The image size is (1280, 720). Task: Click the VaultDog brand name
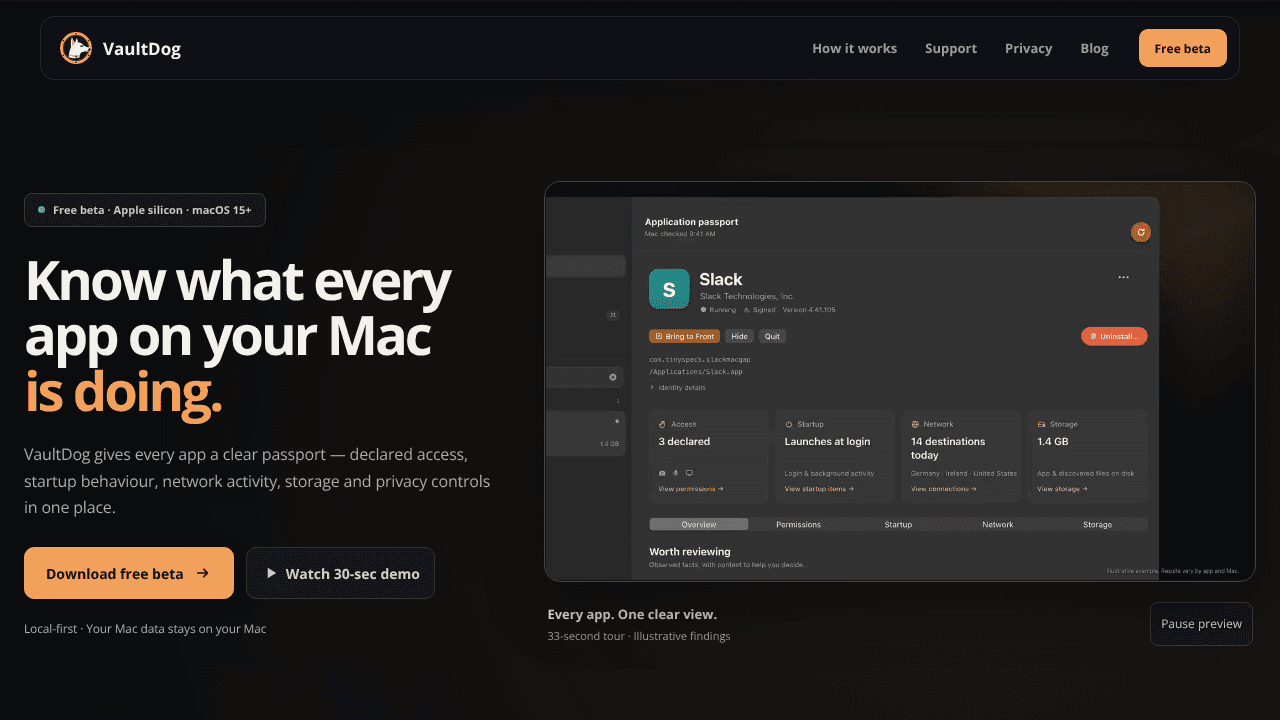coord(142,49)
